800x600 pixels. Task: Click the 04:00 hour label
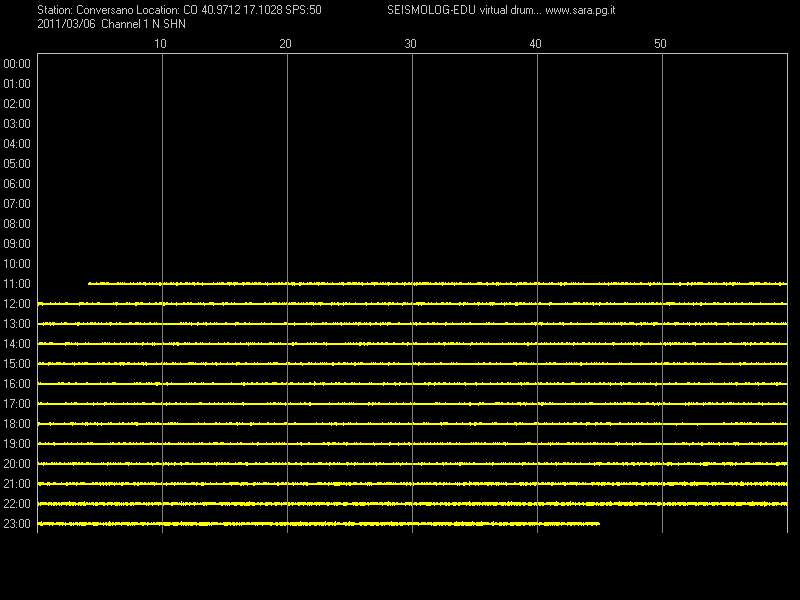[x=17, y=144]
